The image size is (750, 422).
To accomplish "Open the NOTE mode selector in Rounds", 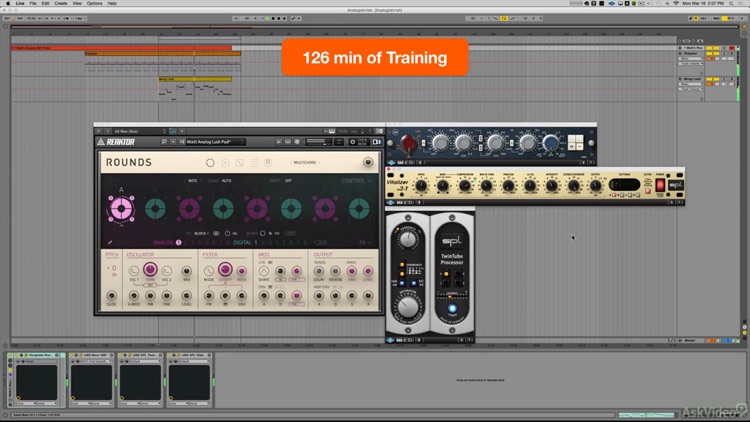I will (192, 181).
